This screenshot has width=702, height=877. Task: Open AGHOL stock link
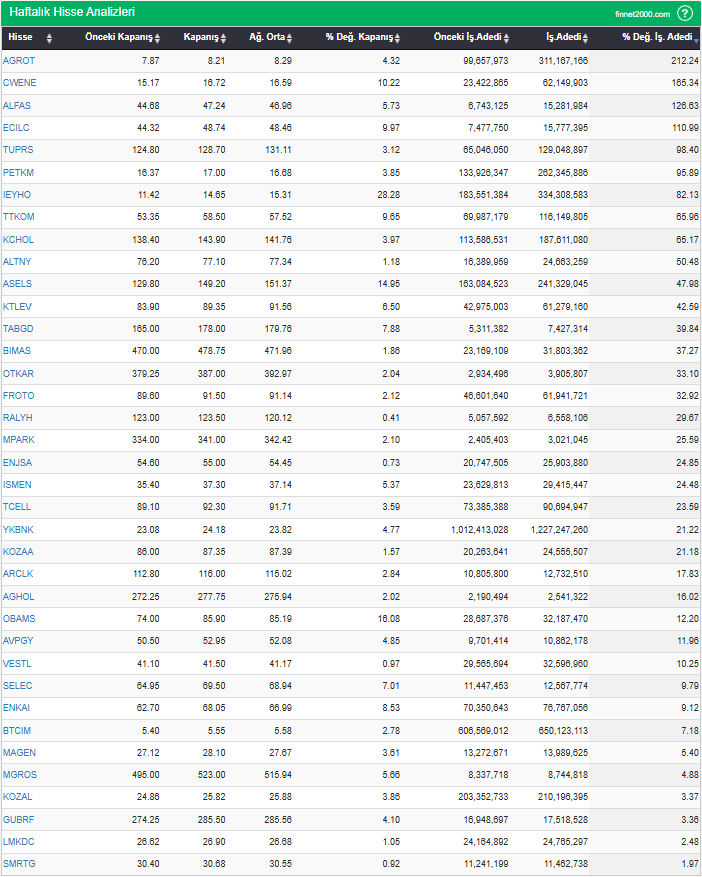[18, 597]
